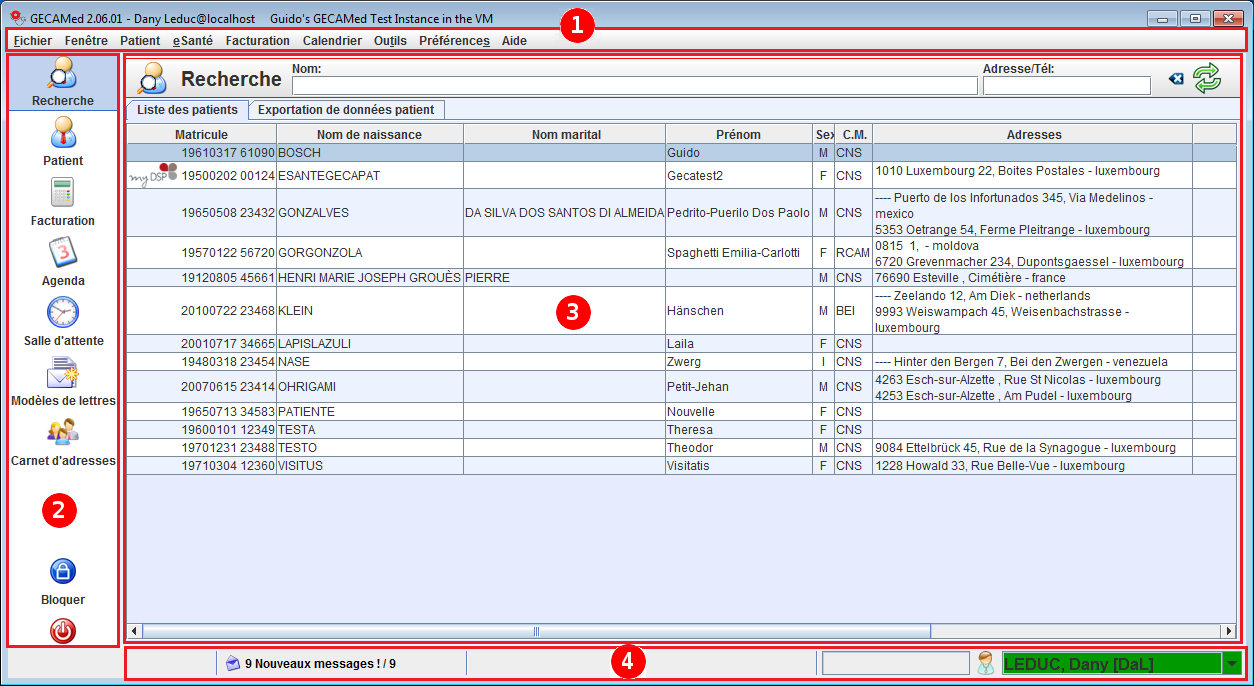Open the Facturation calculator icon
1254x686 pixels.
(62, 193)
